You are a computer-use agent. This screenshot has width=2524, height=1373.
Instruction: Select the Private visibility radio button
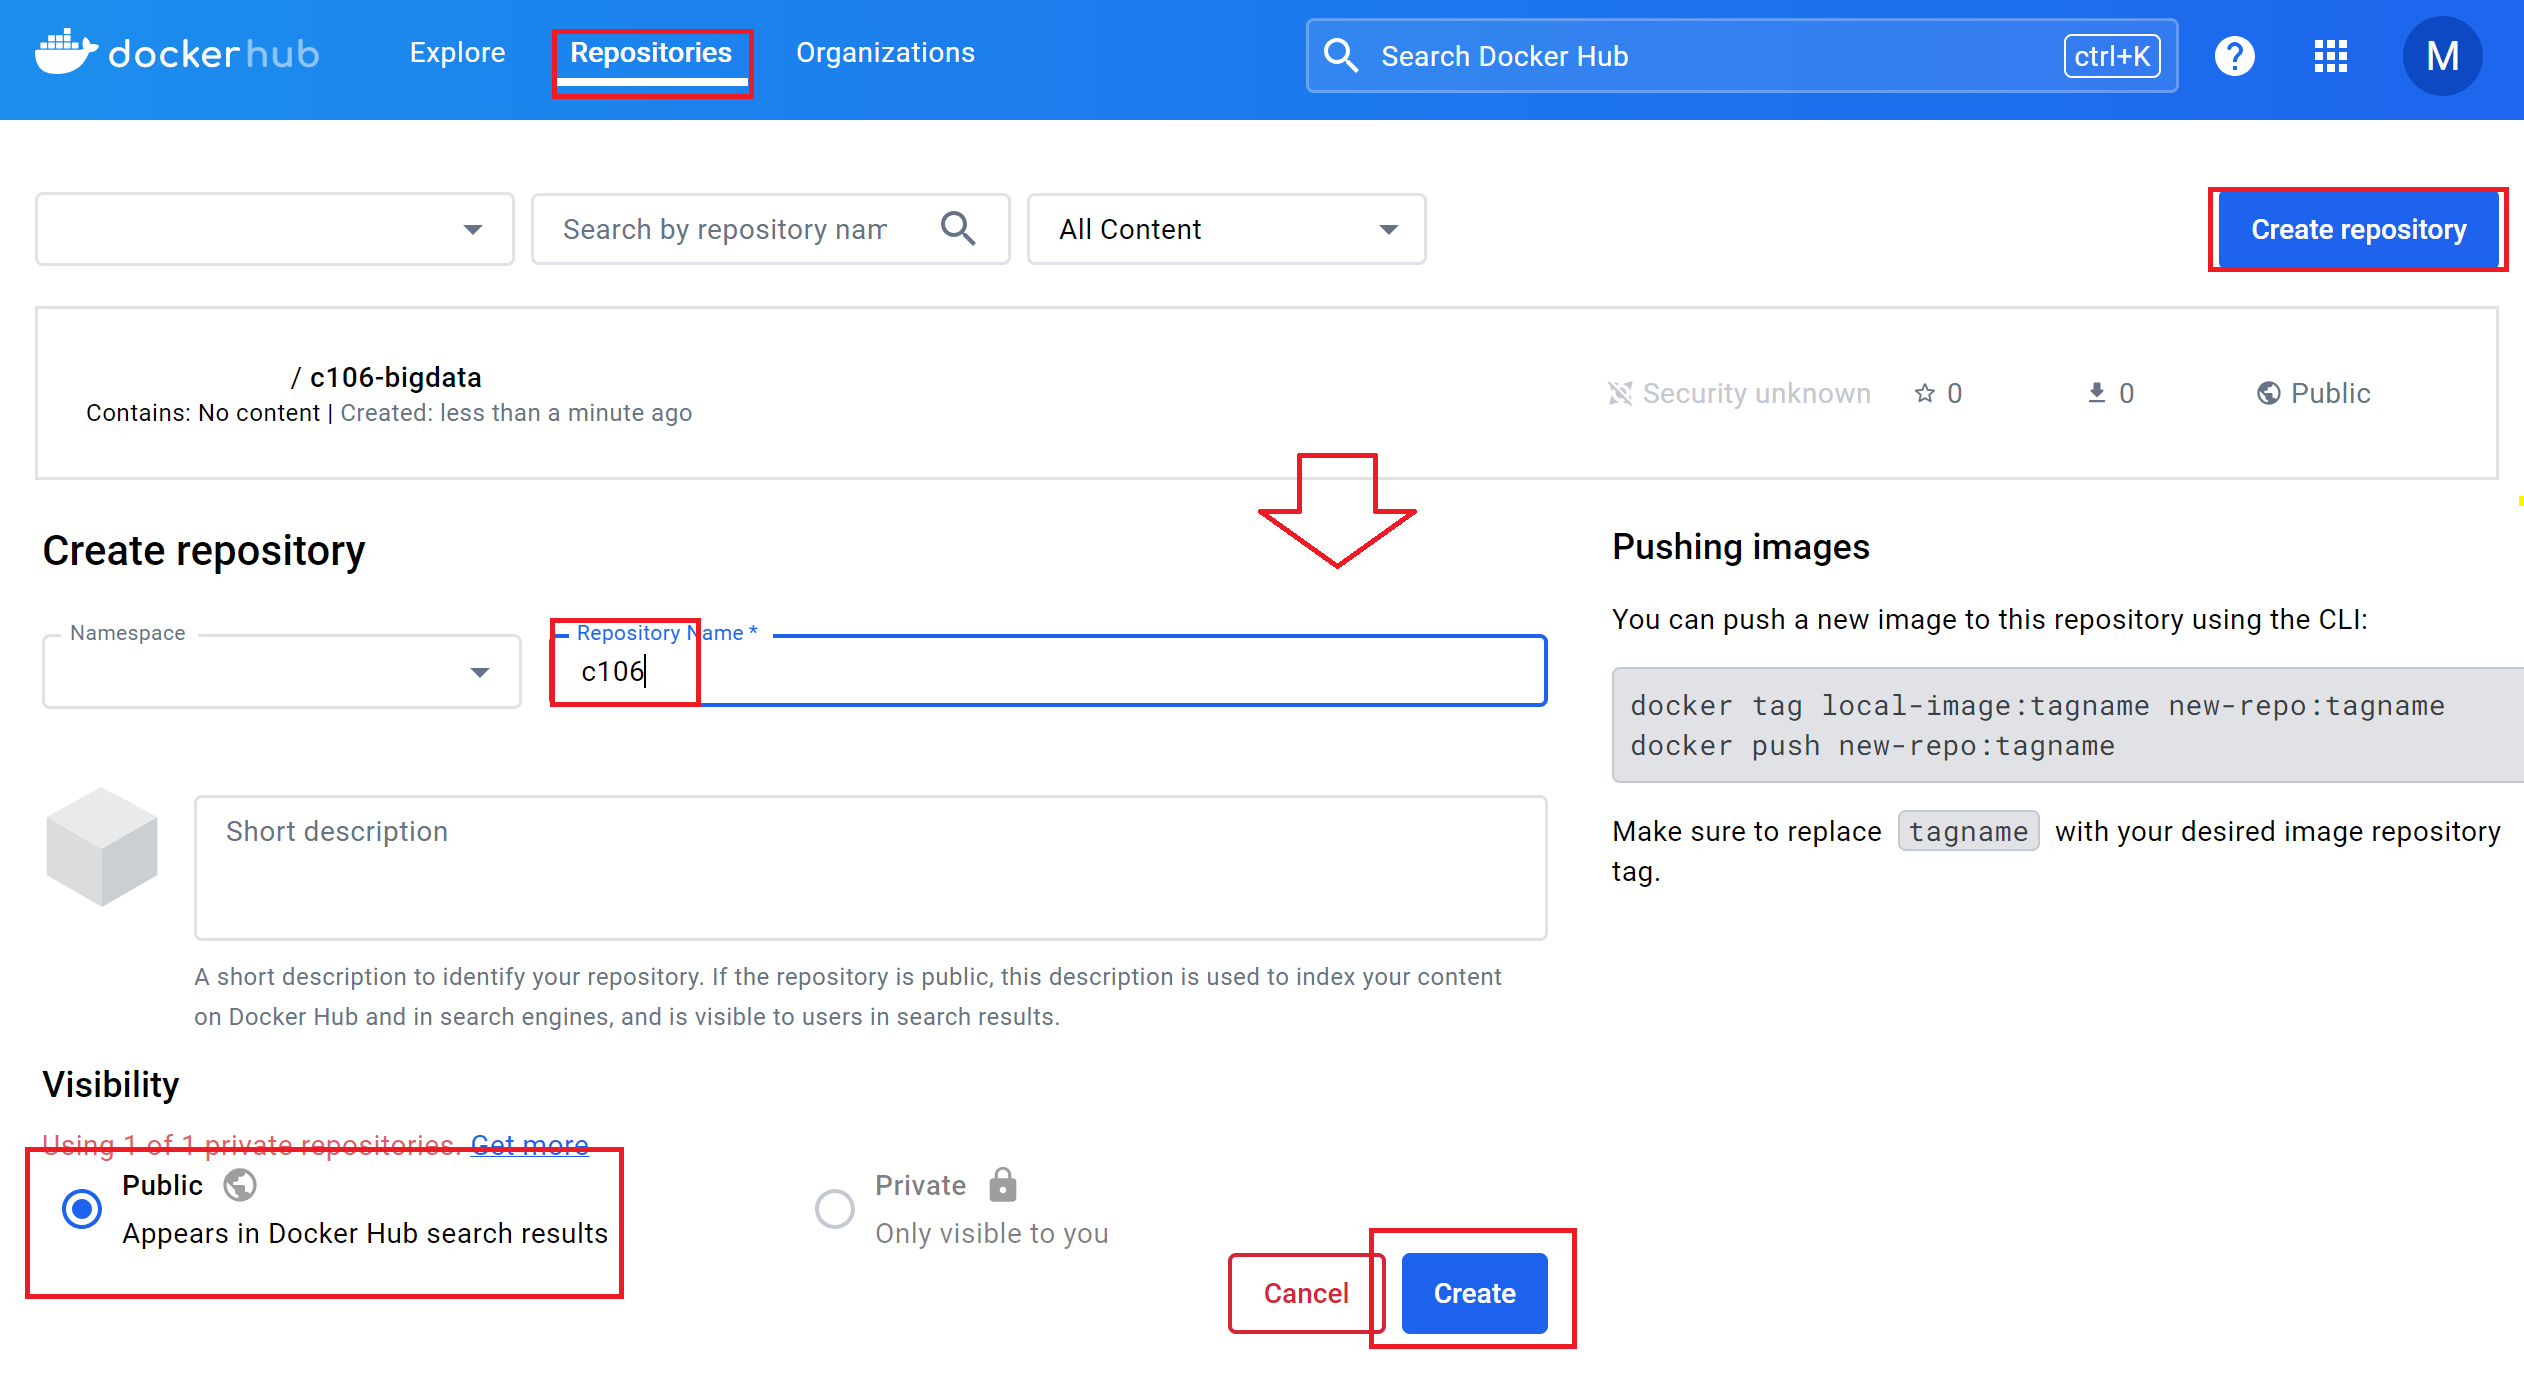click(834, 1208)
